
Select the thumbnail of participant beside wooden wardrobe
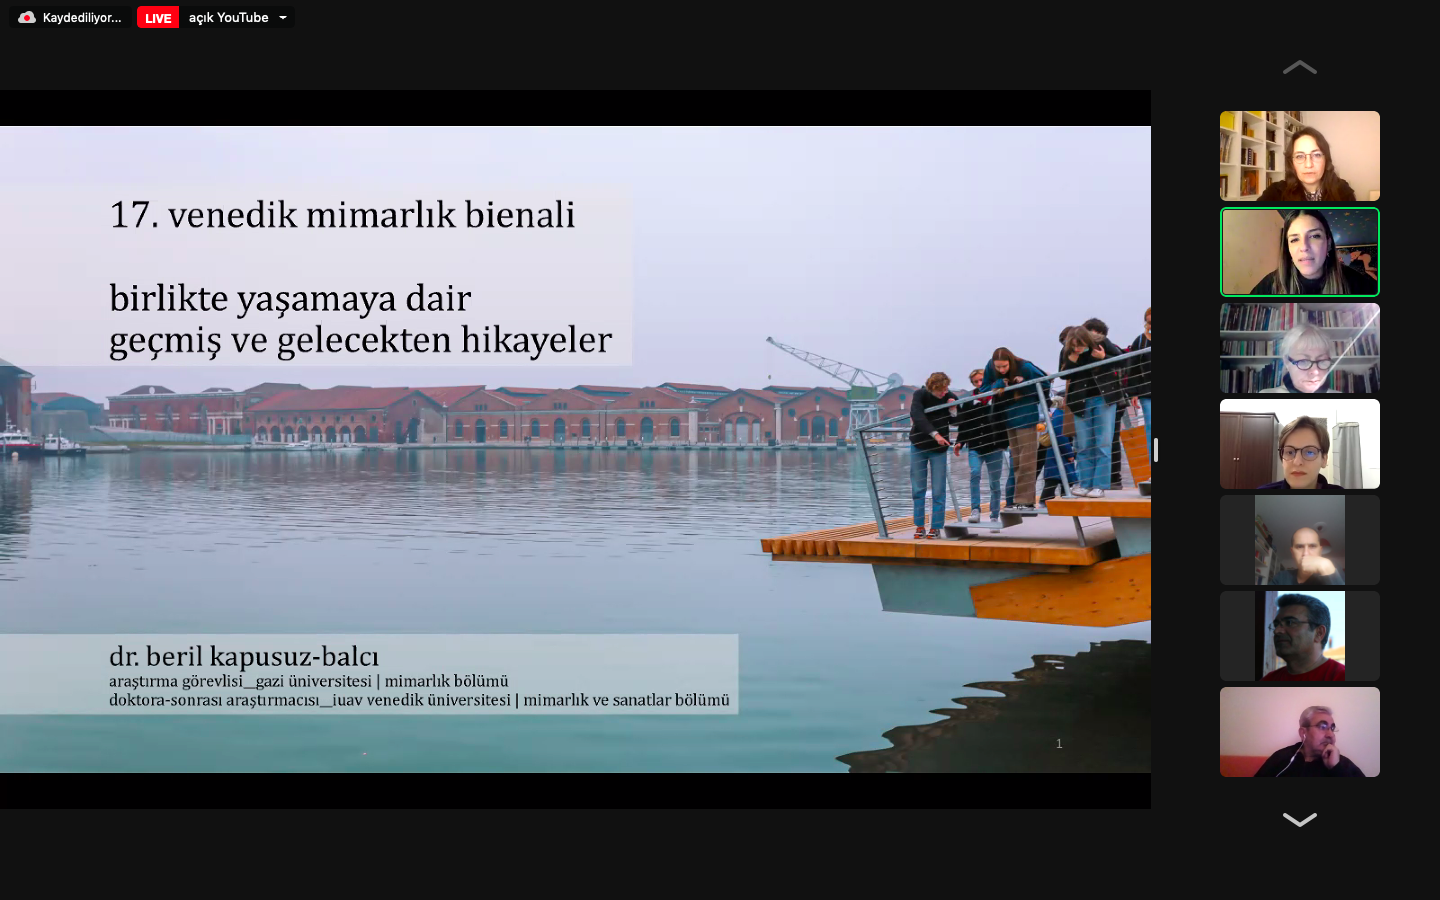tap(1300, 444)
